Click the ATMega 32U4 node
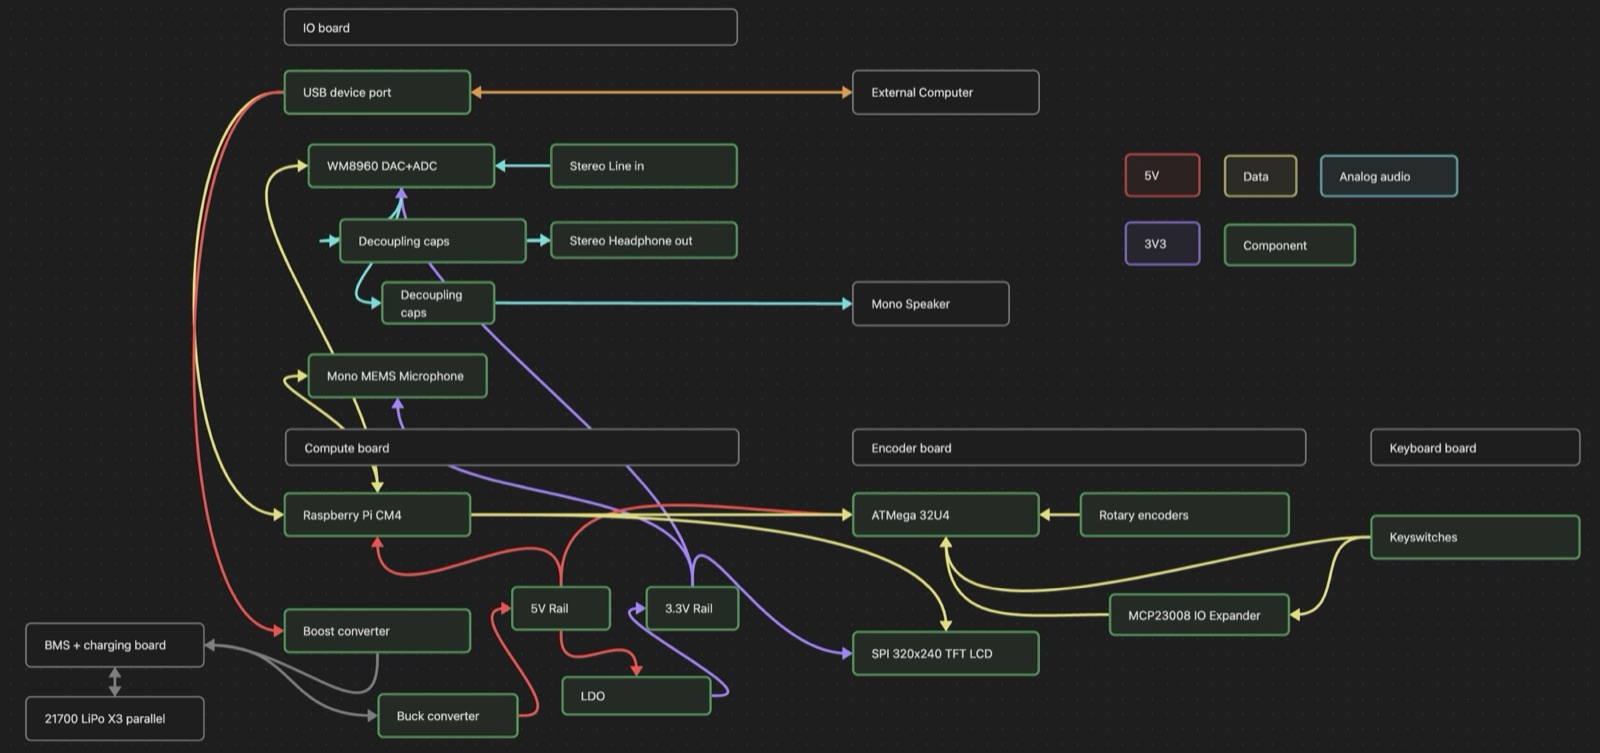The image size is (1600, 753). 945,515
